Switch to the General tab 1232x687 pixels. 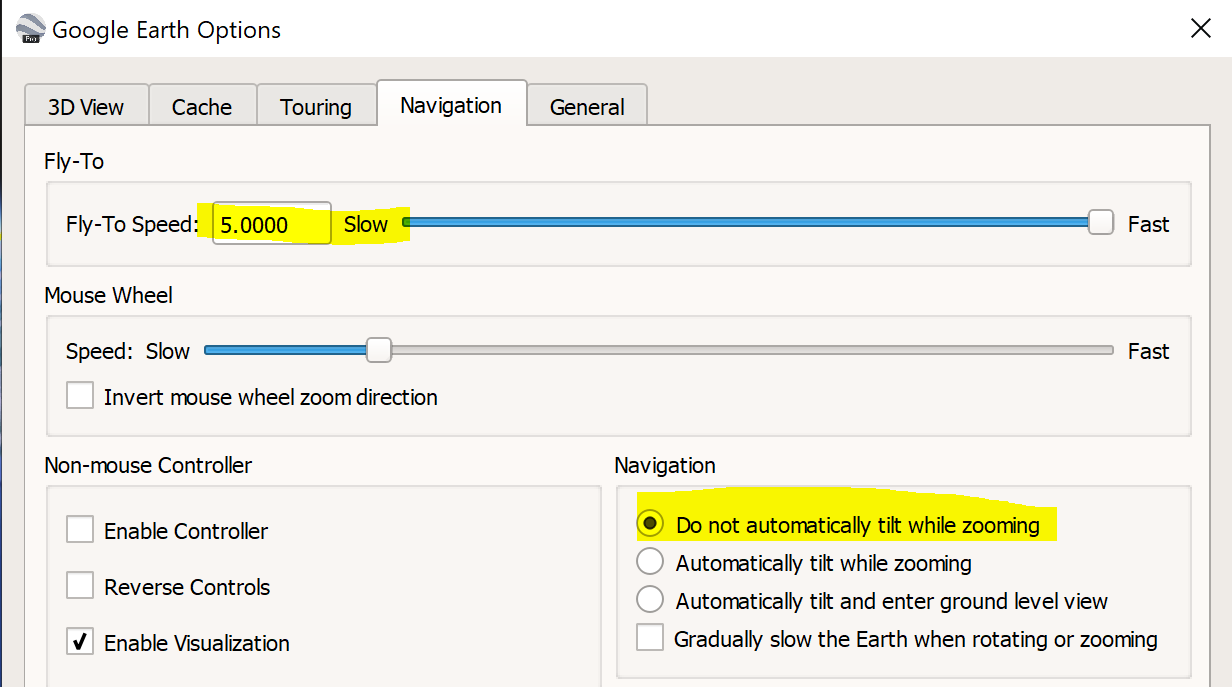click(587, 107)
